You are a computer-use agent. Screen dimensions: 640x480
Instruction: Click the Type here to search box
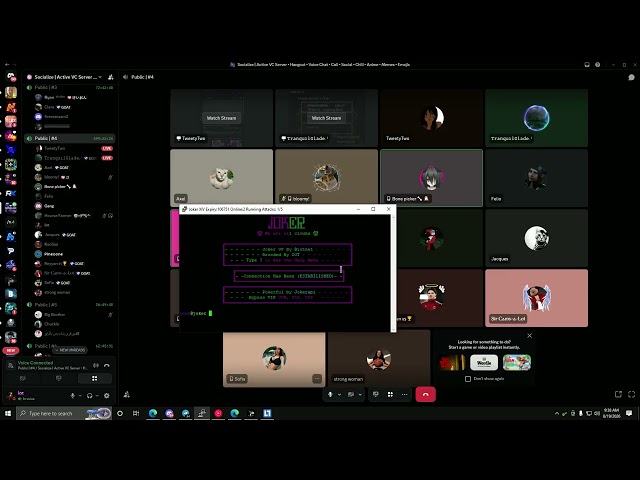point(64,413)
